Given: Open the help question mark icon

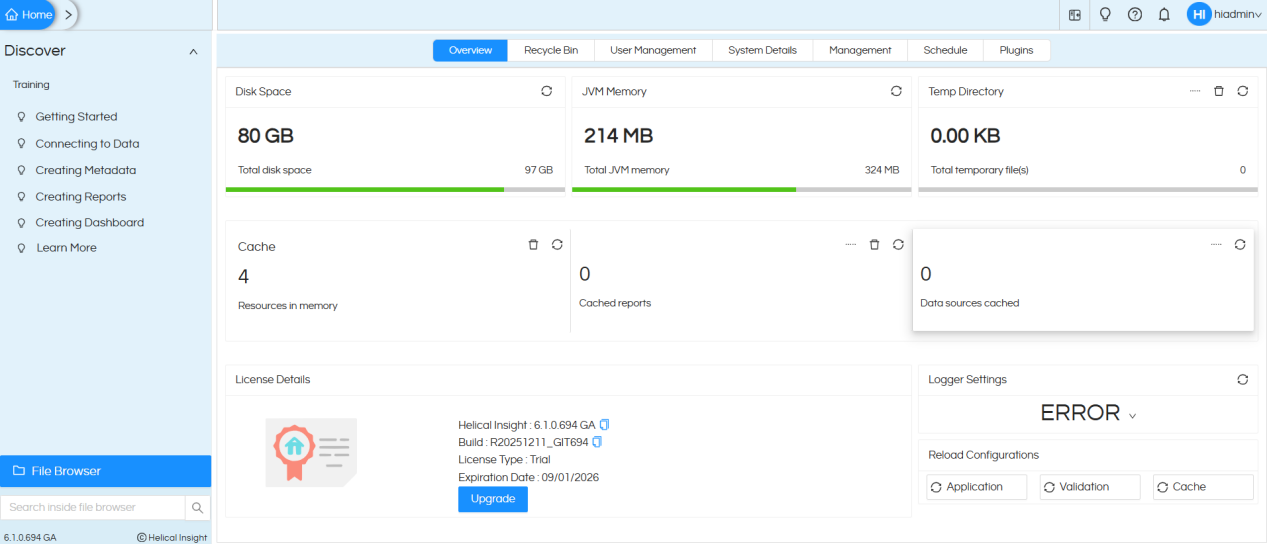Looking at the screenshot, I should click(1135, 15).
